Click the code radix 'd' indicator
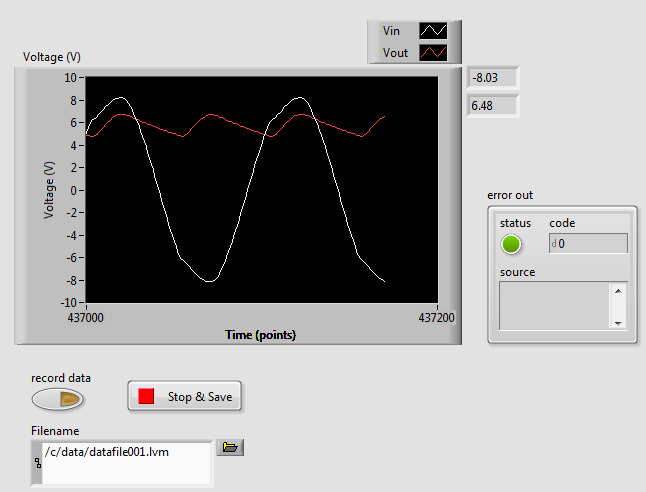Viewport: 646px width, 492px height. tap(555, 244)
